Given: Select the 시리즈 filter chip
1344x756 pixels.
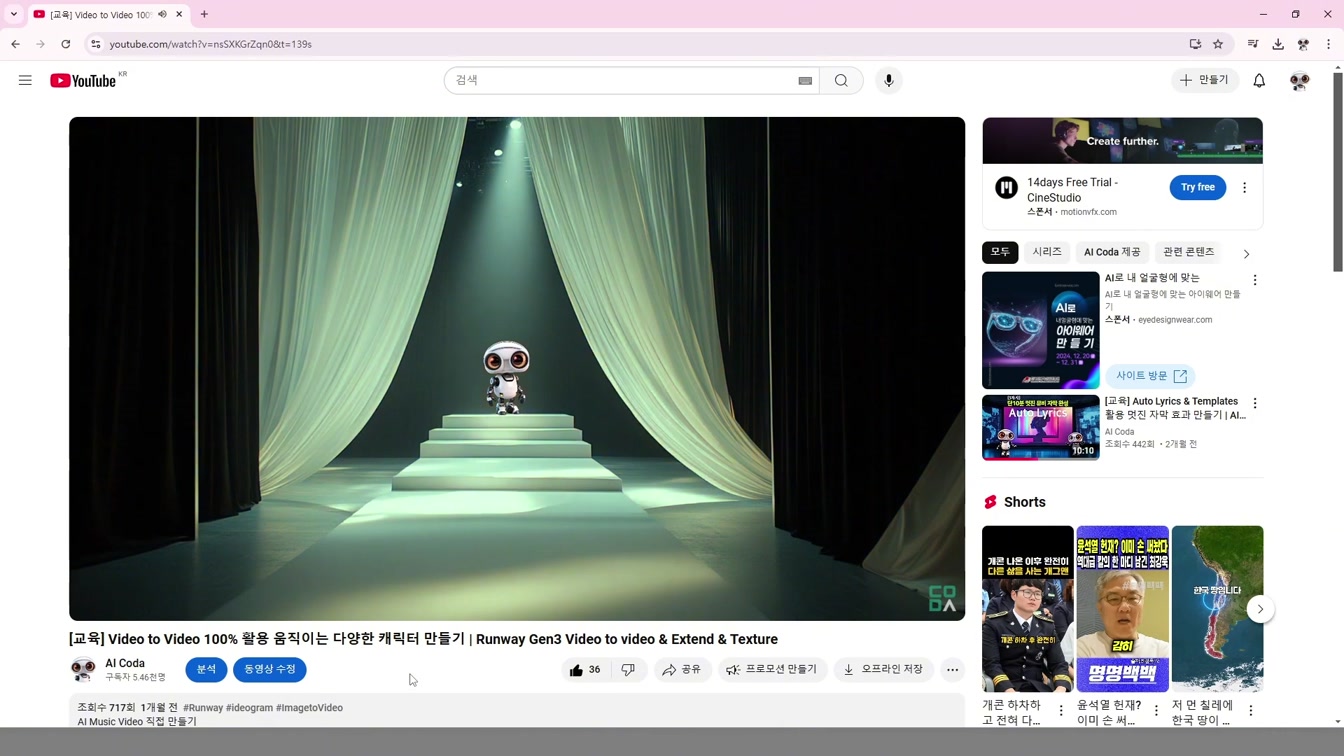Looking at the screenshot, I should tap(1047, 252).
